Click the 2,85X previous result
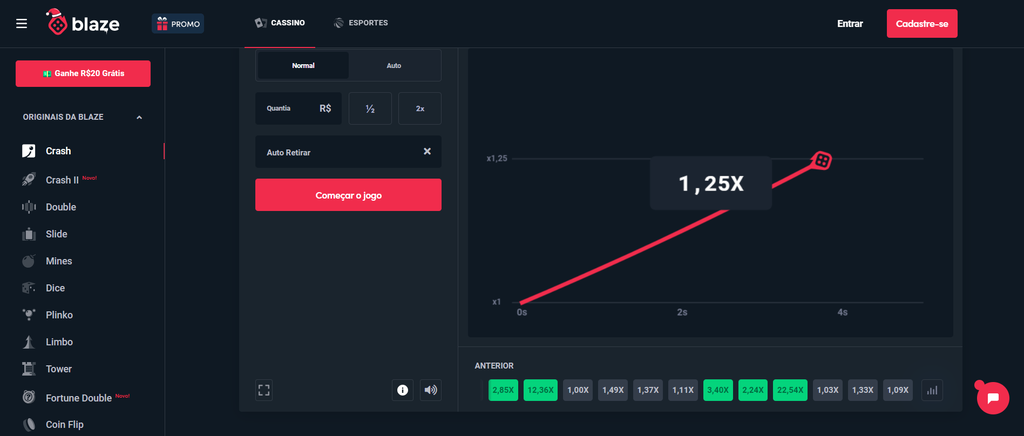Image resolution: width=1024 pixels, height=436 pixels. coord(503,390)
